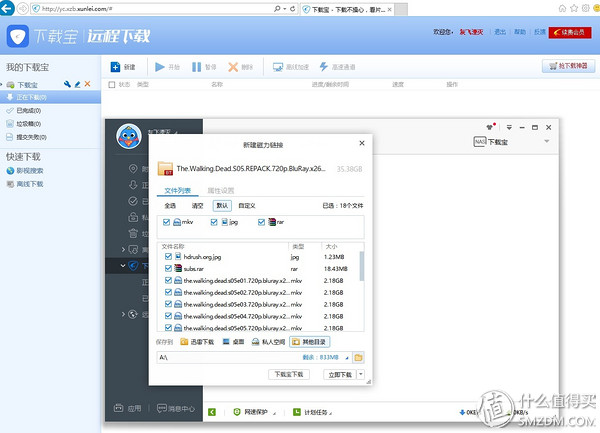Open the browser settings gear icon

point(585,8)
